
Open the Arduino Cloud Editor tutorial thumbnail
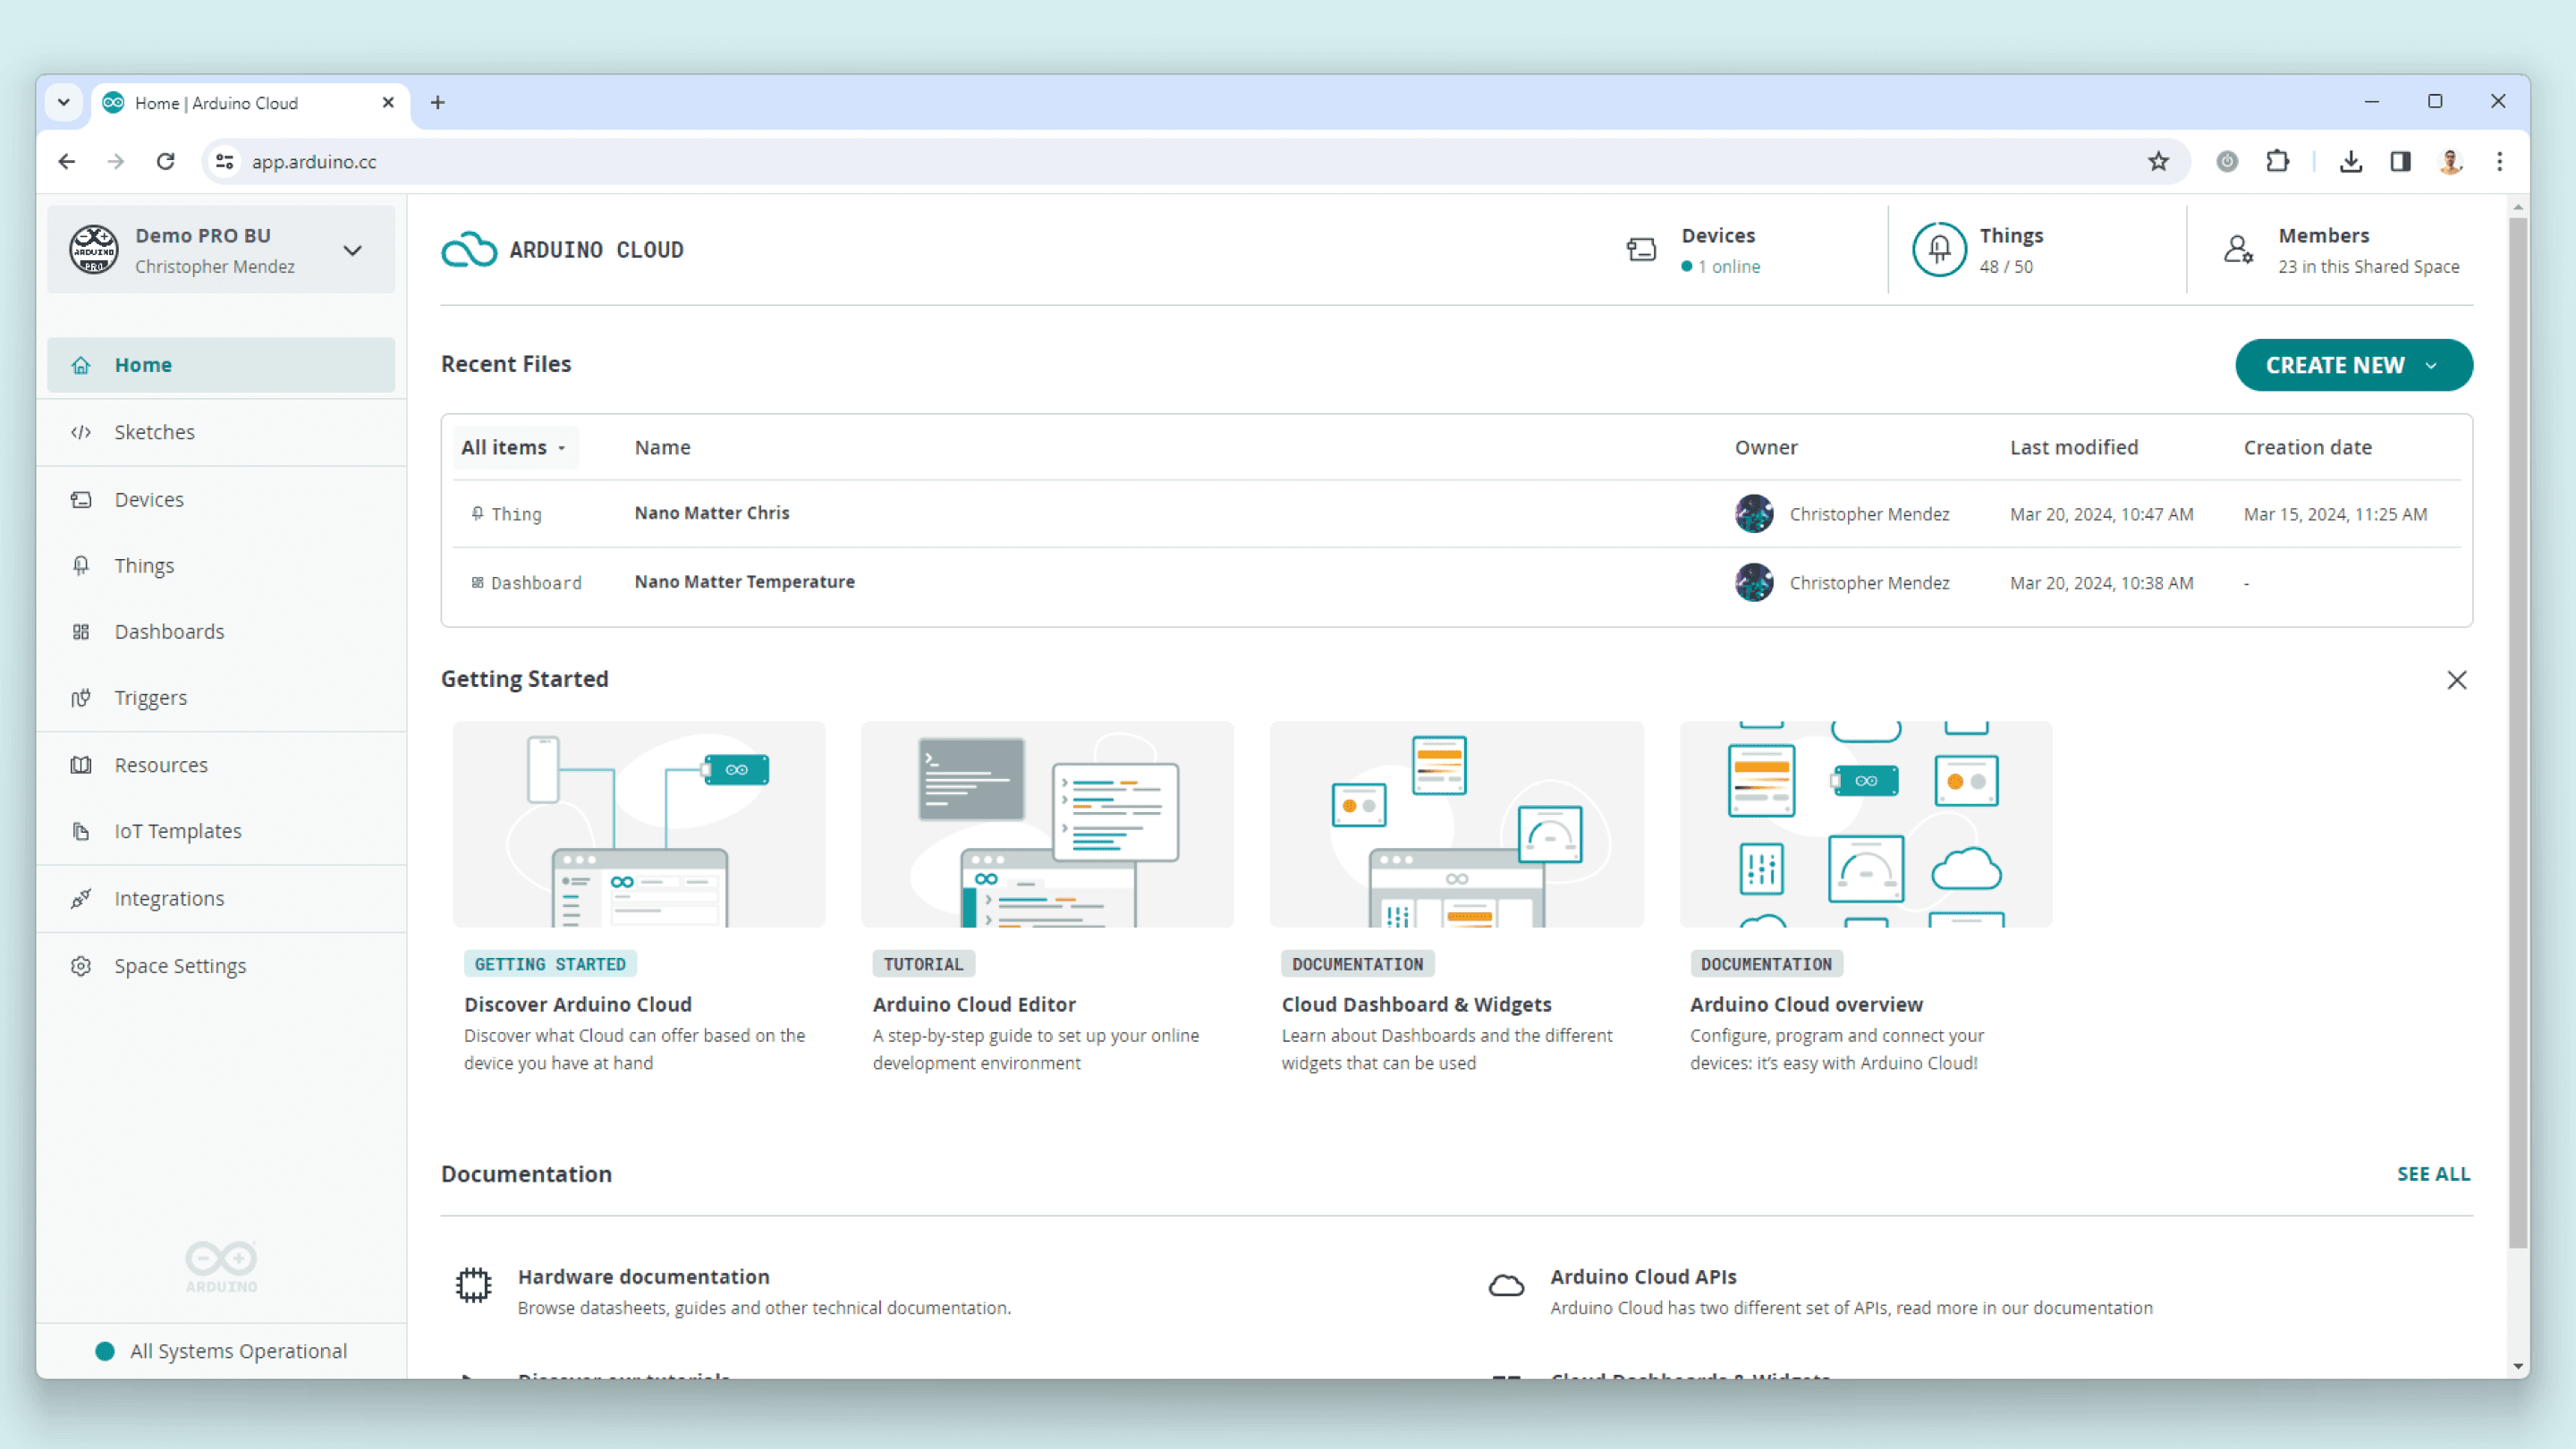point(1047,825)
